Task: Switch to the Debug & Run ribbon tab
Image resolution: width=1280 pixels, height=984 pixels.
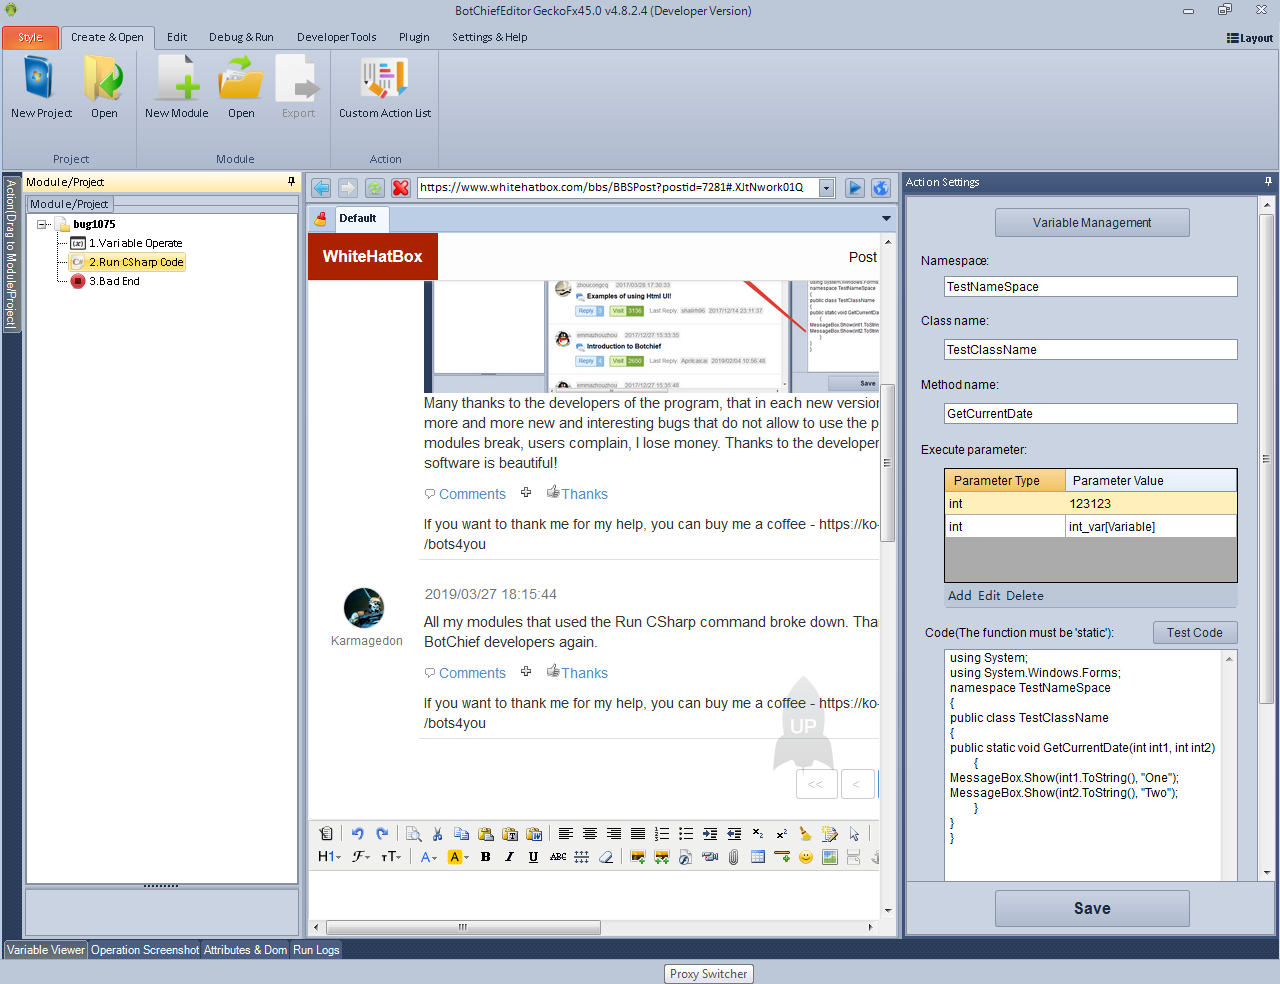Action: (241, 37)
